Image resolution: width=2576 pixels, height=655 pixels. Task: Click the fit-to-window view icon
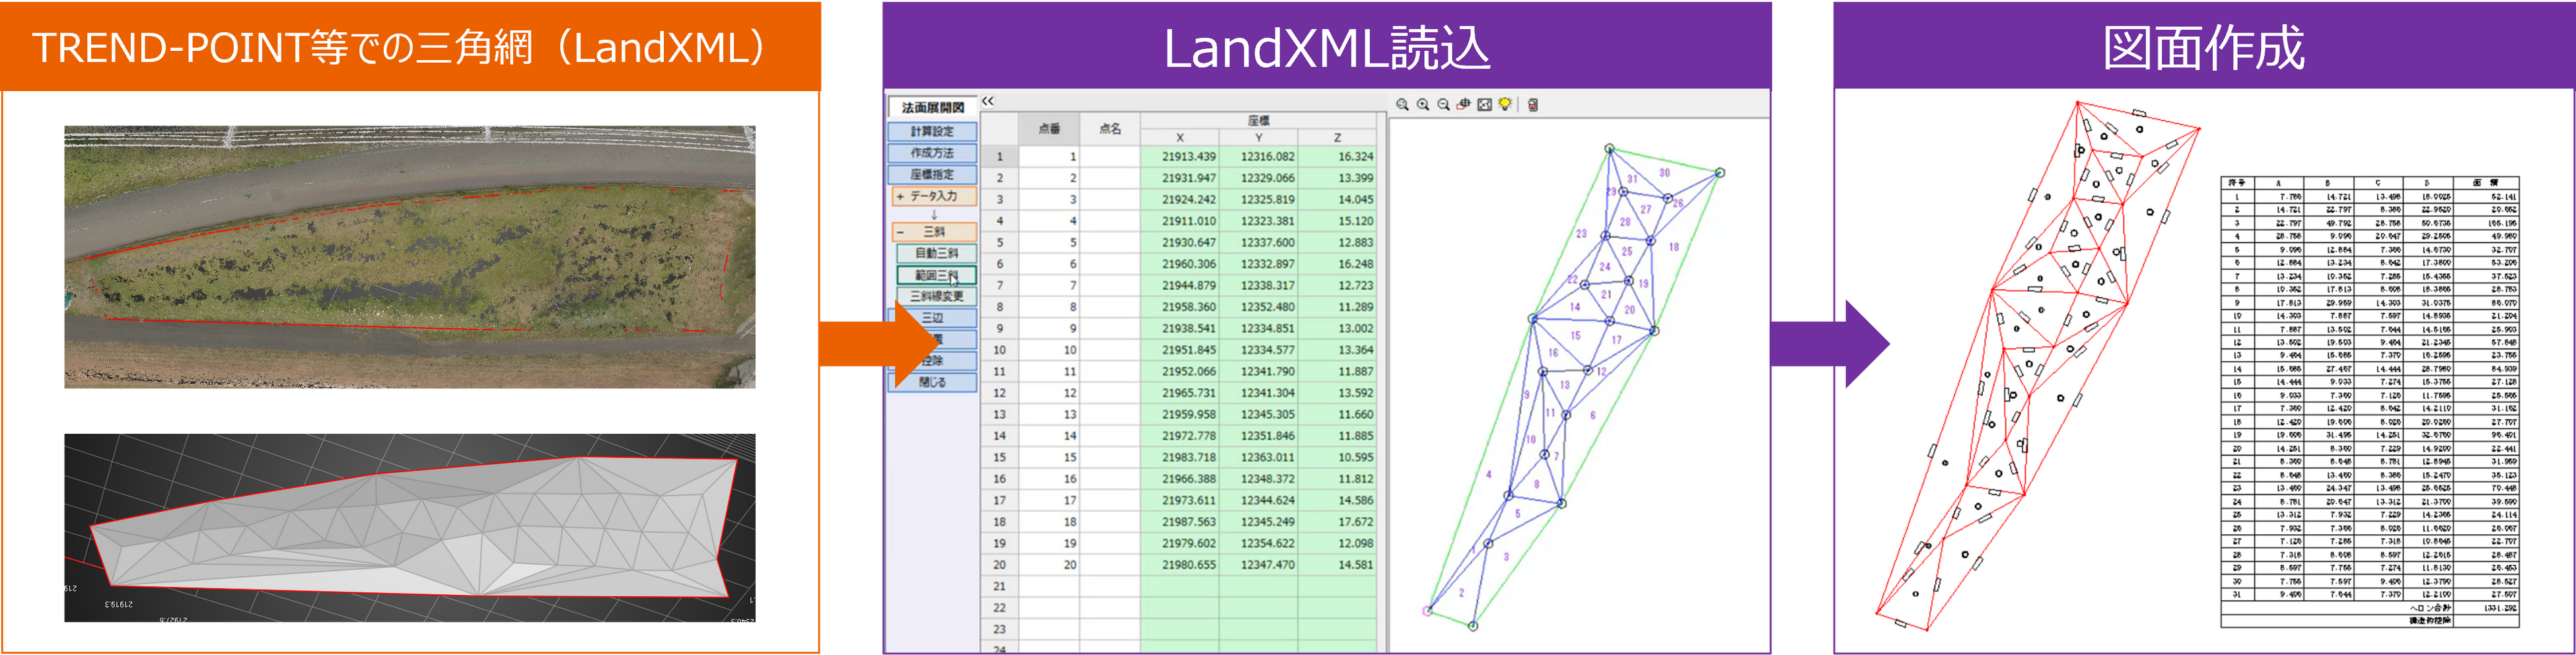click(1485, 105)
